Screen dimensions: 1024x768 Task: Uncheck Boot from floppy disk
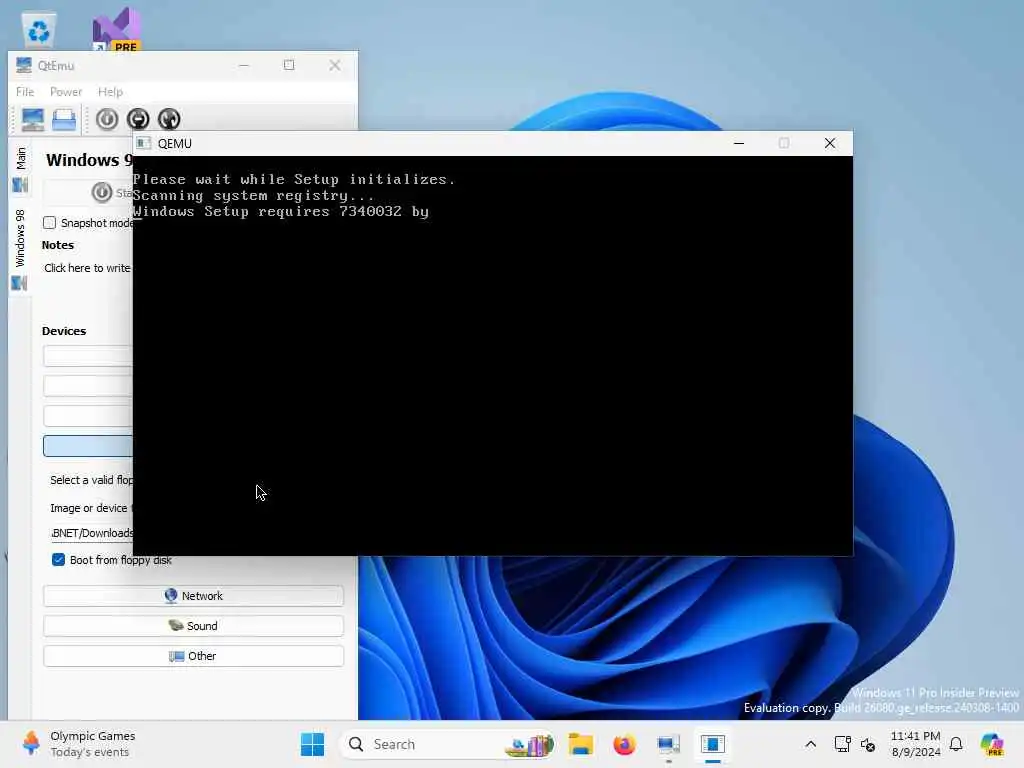pos(58,560)
